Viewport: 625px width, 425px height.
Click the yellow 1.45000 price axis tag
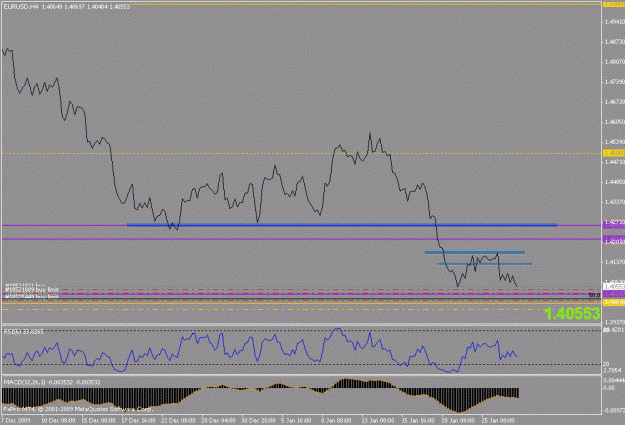[614, 153]
